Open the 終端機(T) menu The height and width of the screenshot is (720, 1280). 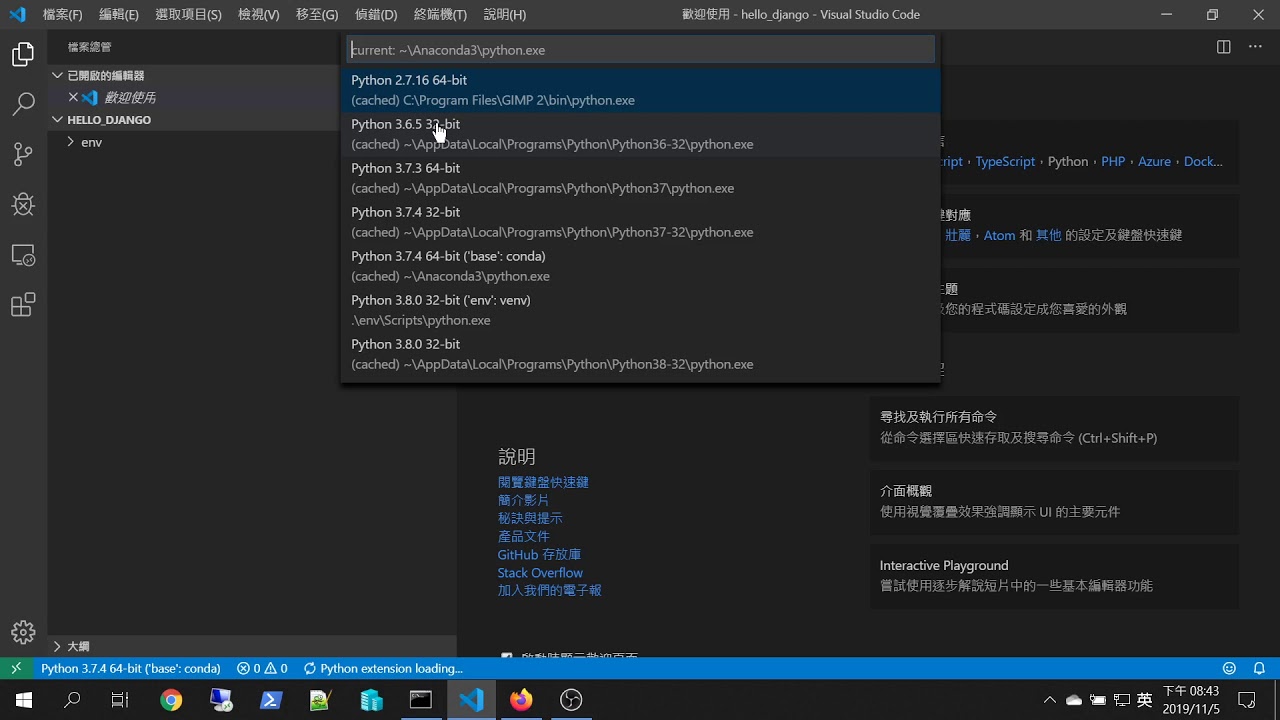[440, 15]
